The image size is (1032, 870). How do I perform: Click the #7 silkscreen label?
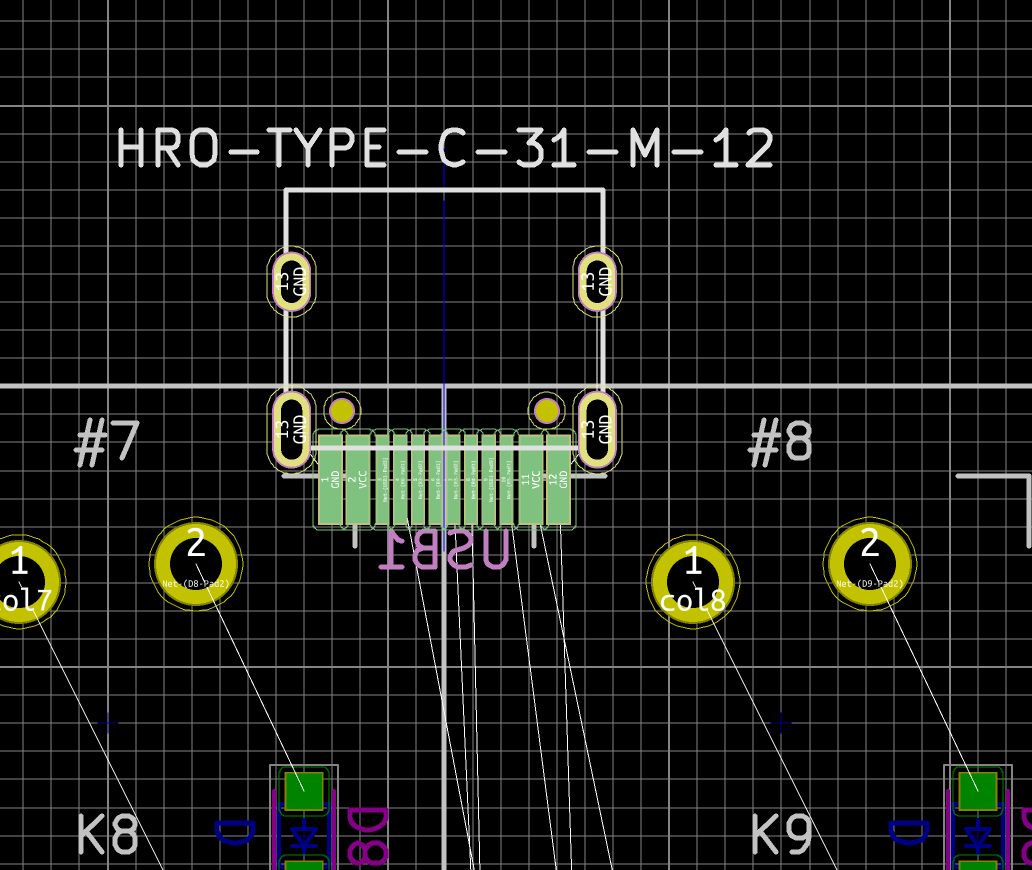click(107, 442)
